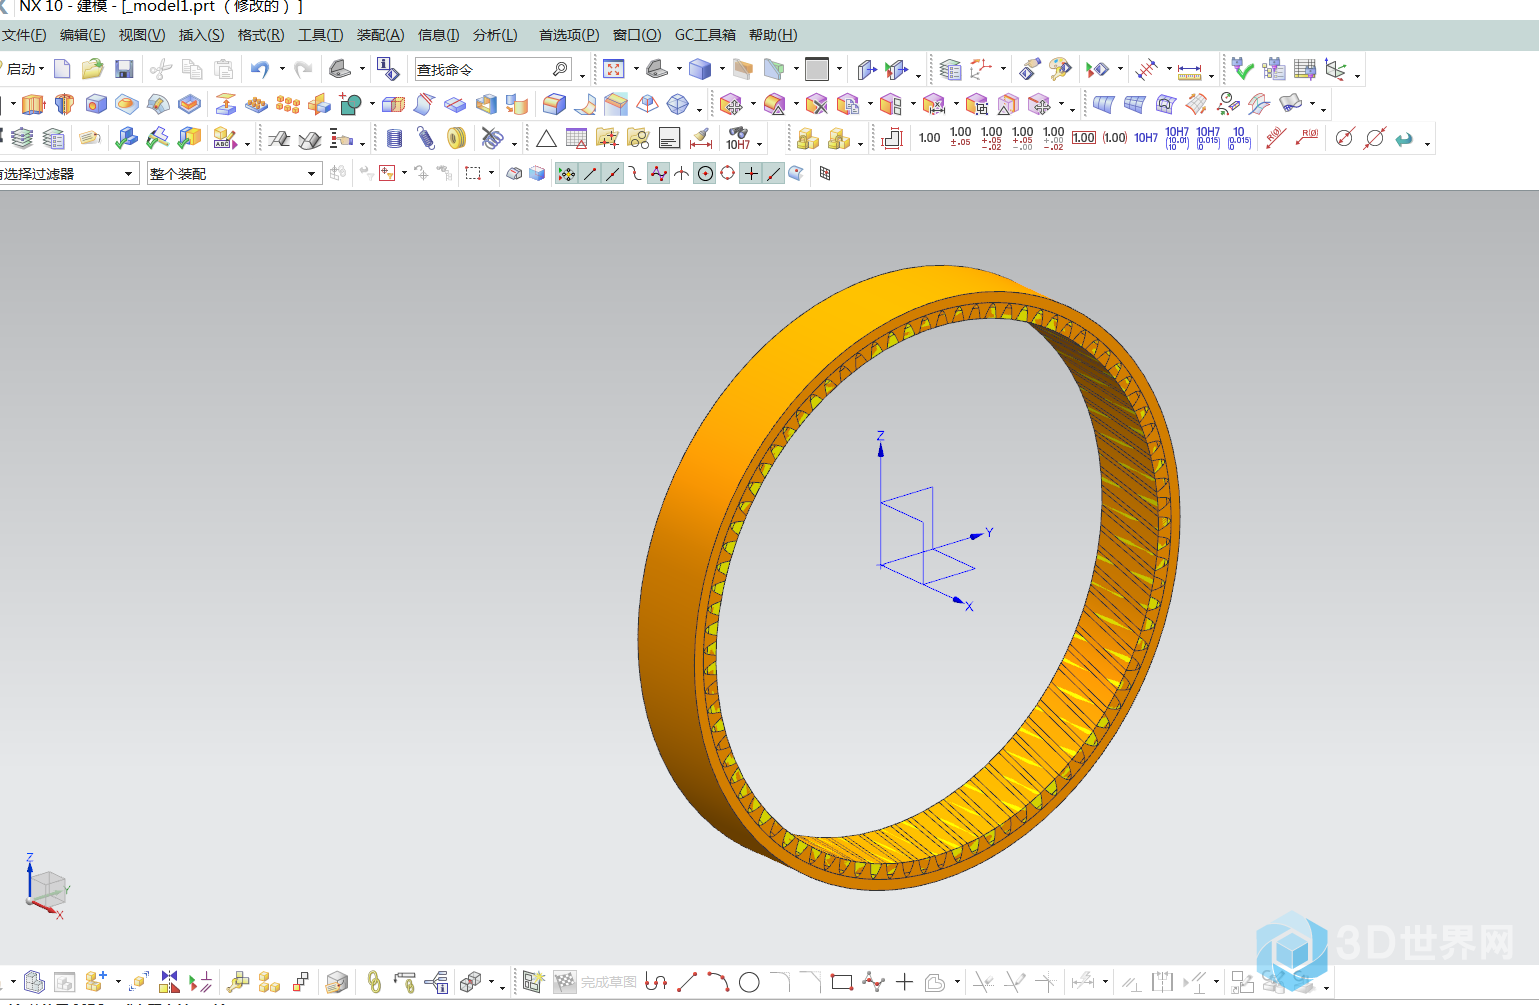Toggle Intersection snap option
1539x1005 pixels.
(x=681, y=173)
